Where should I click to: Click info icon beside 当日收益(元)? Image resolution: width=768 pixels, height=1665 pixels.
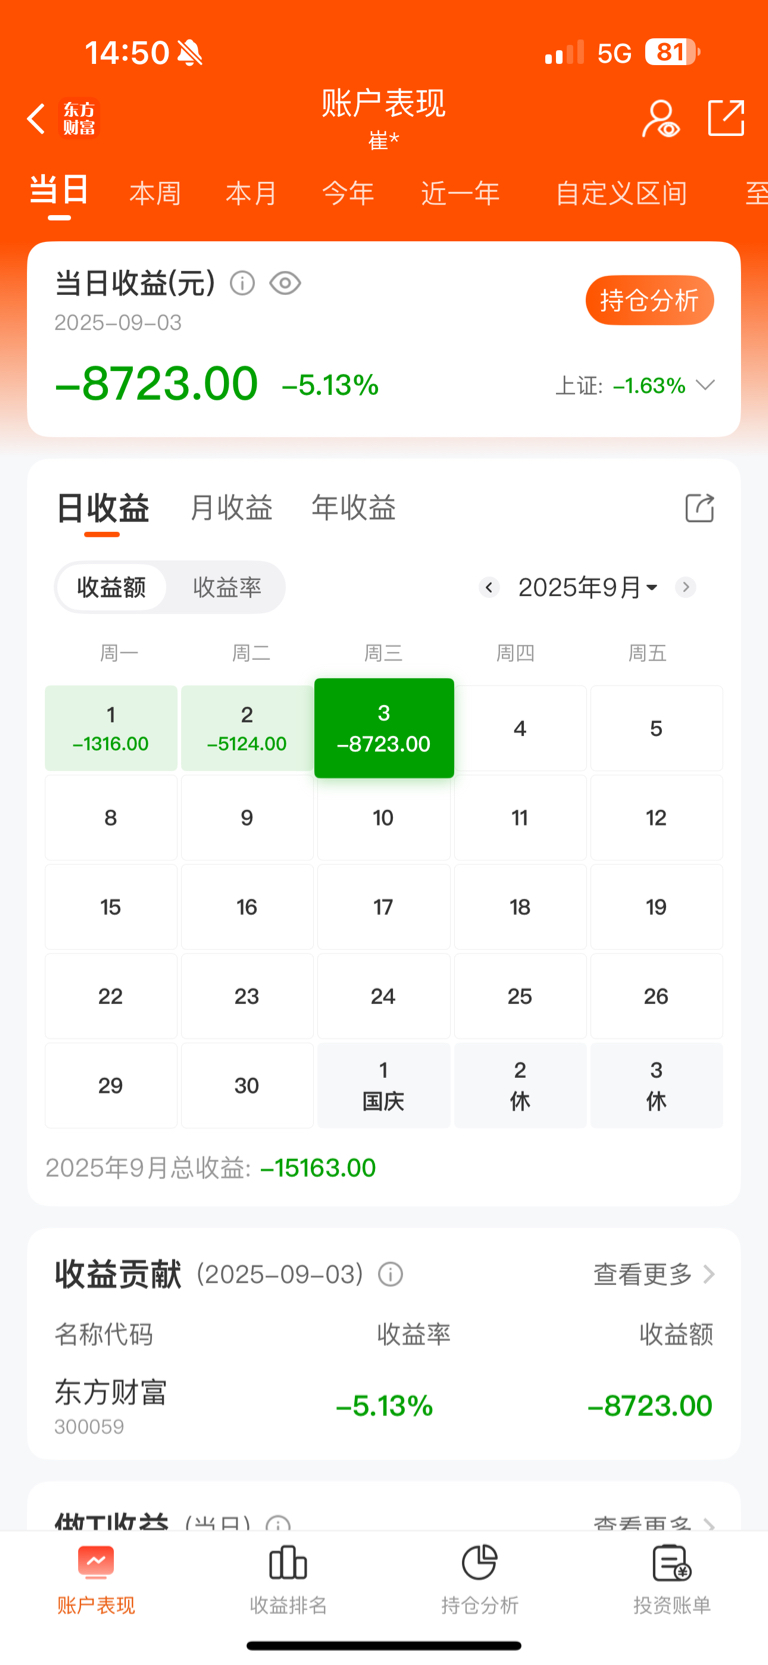click(242, 284)
